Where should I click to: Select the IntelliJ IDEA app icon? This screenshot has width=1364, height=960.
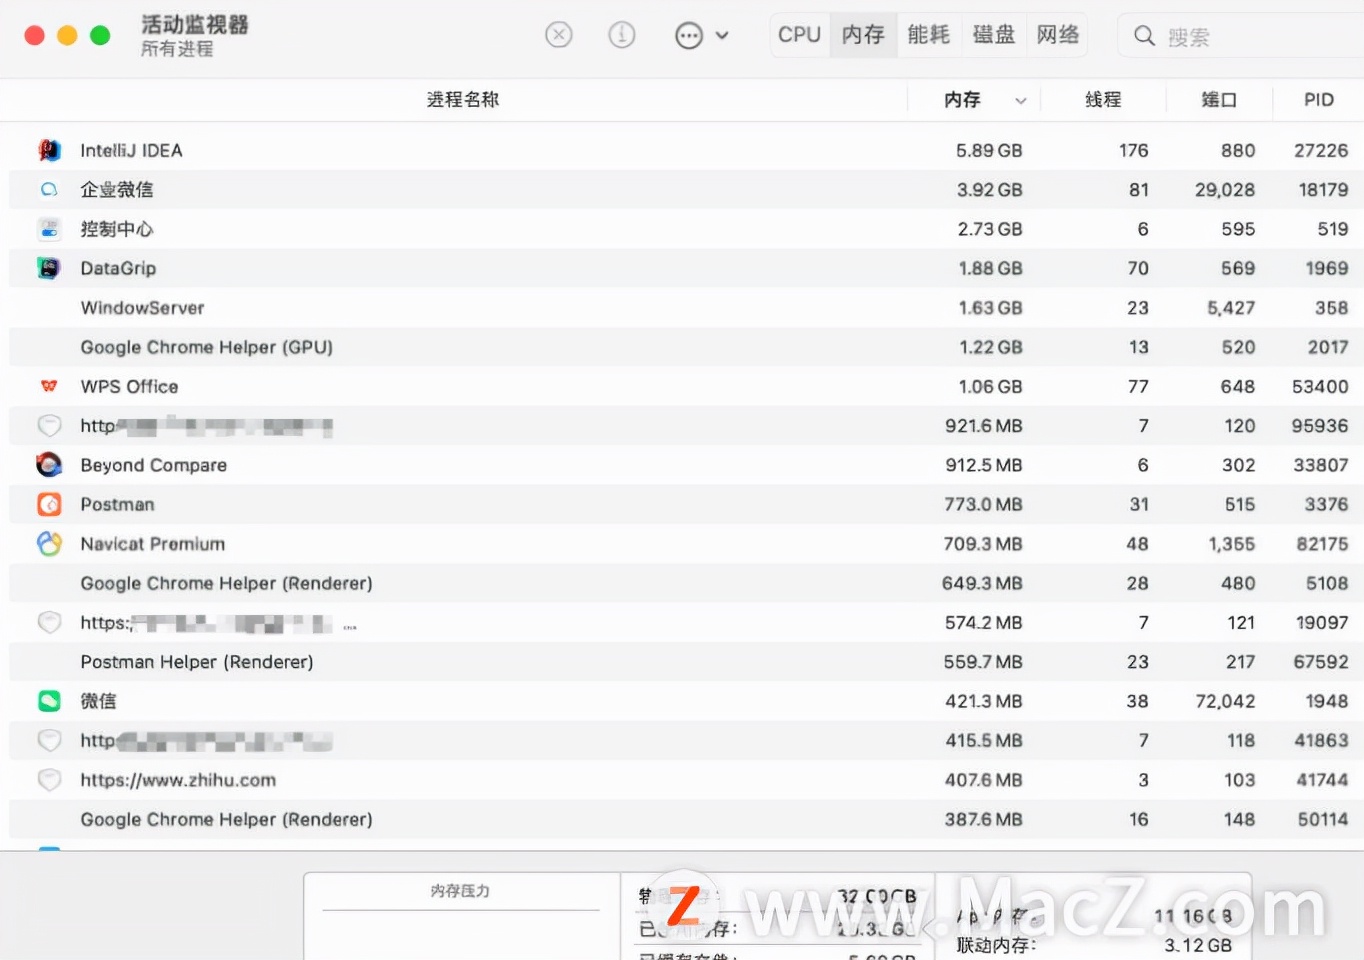tap(49, 150)
